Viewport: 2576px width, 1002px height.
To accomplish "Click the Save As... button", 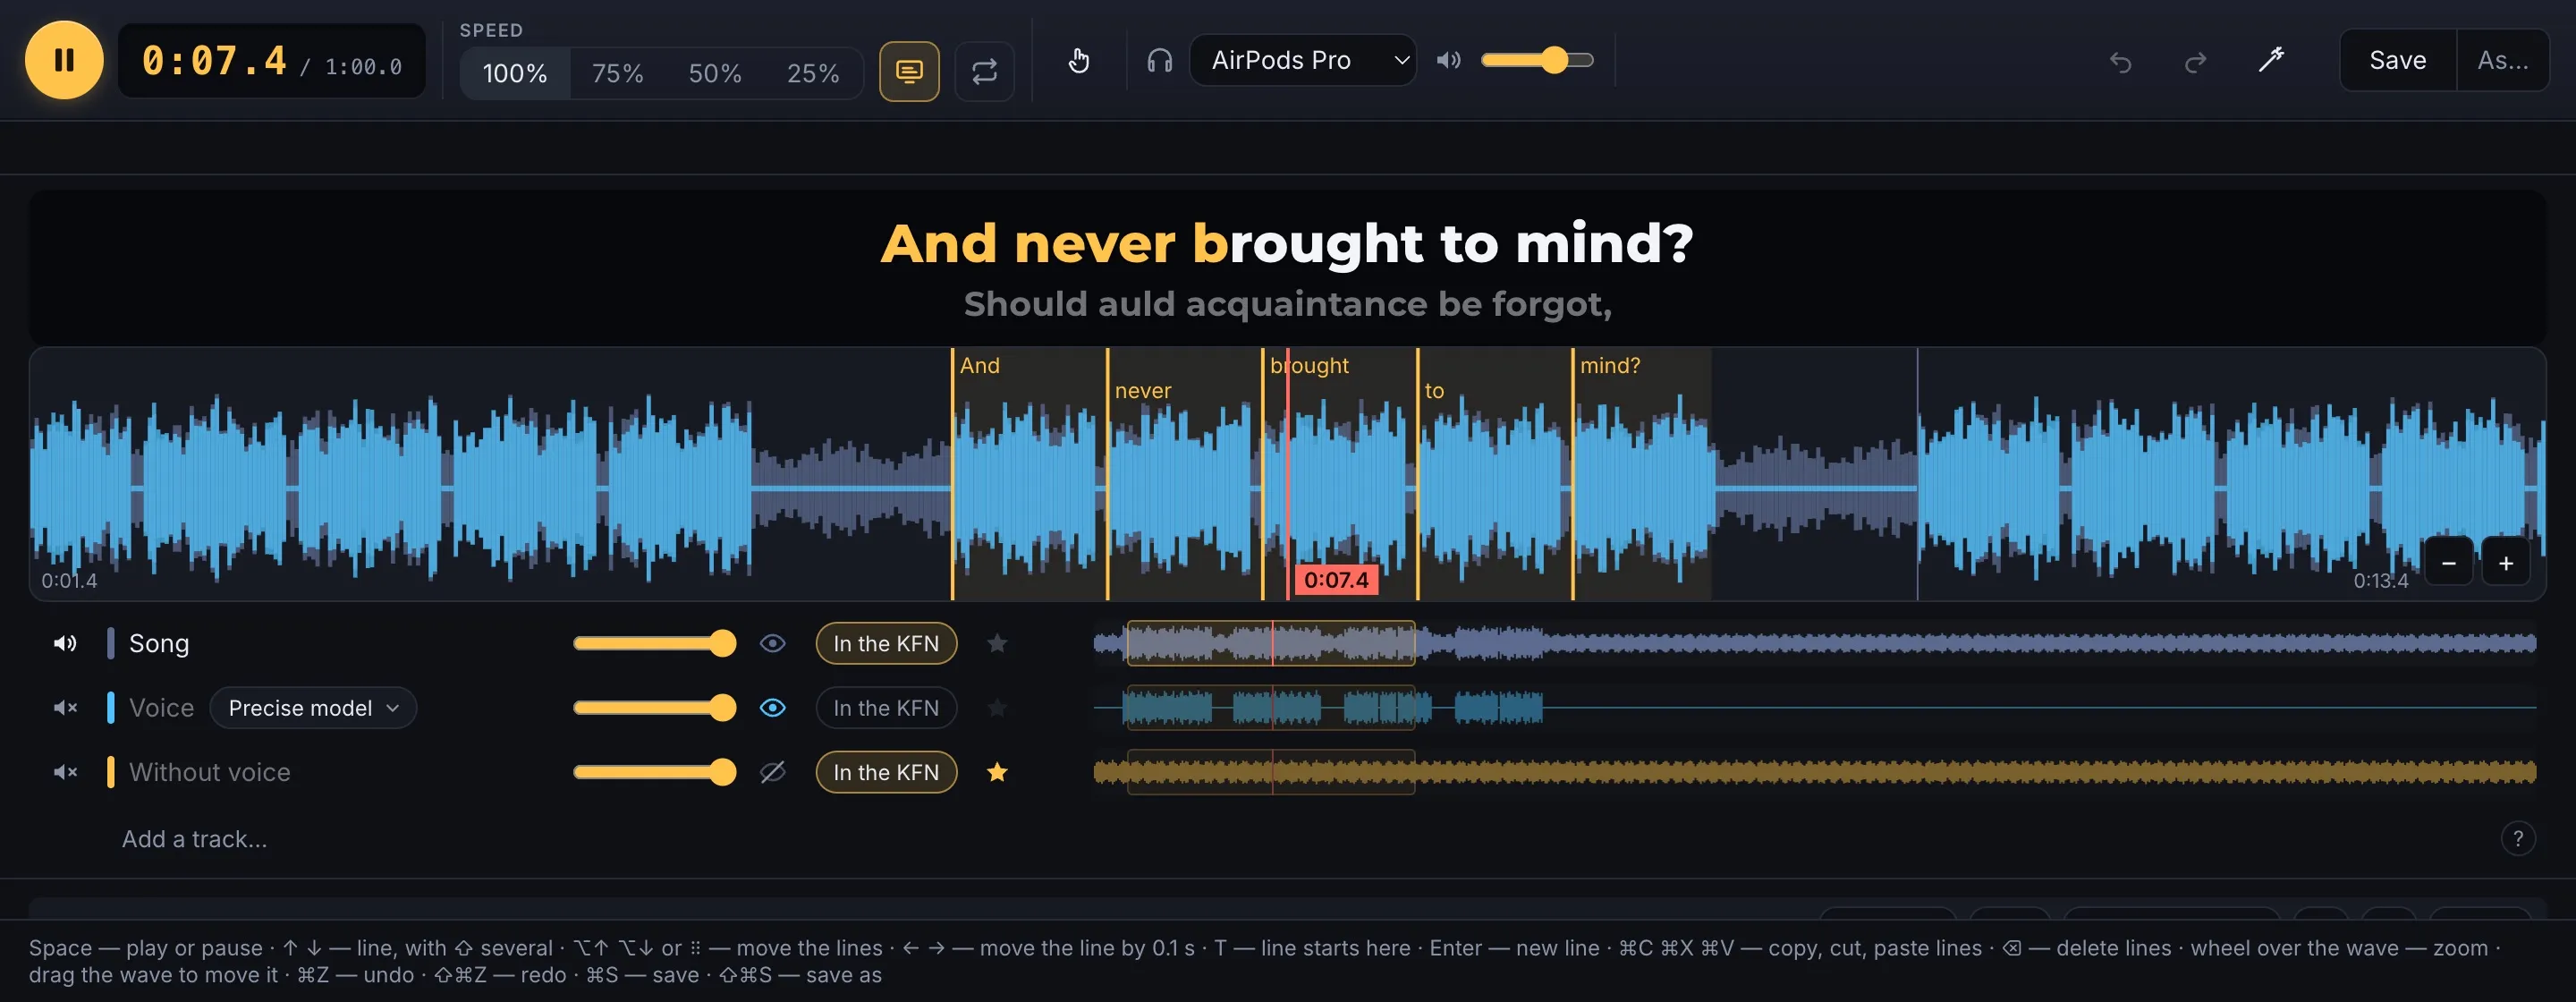I will click(2502, 61).
